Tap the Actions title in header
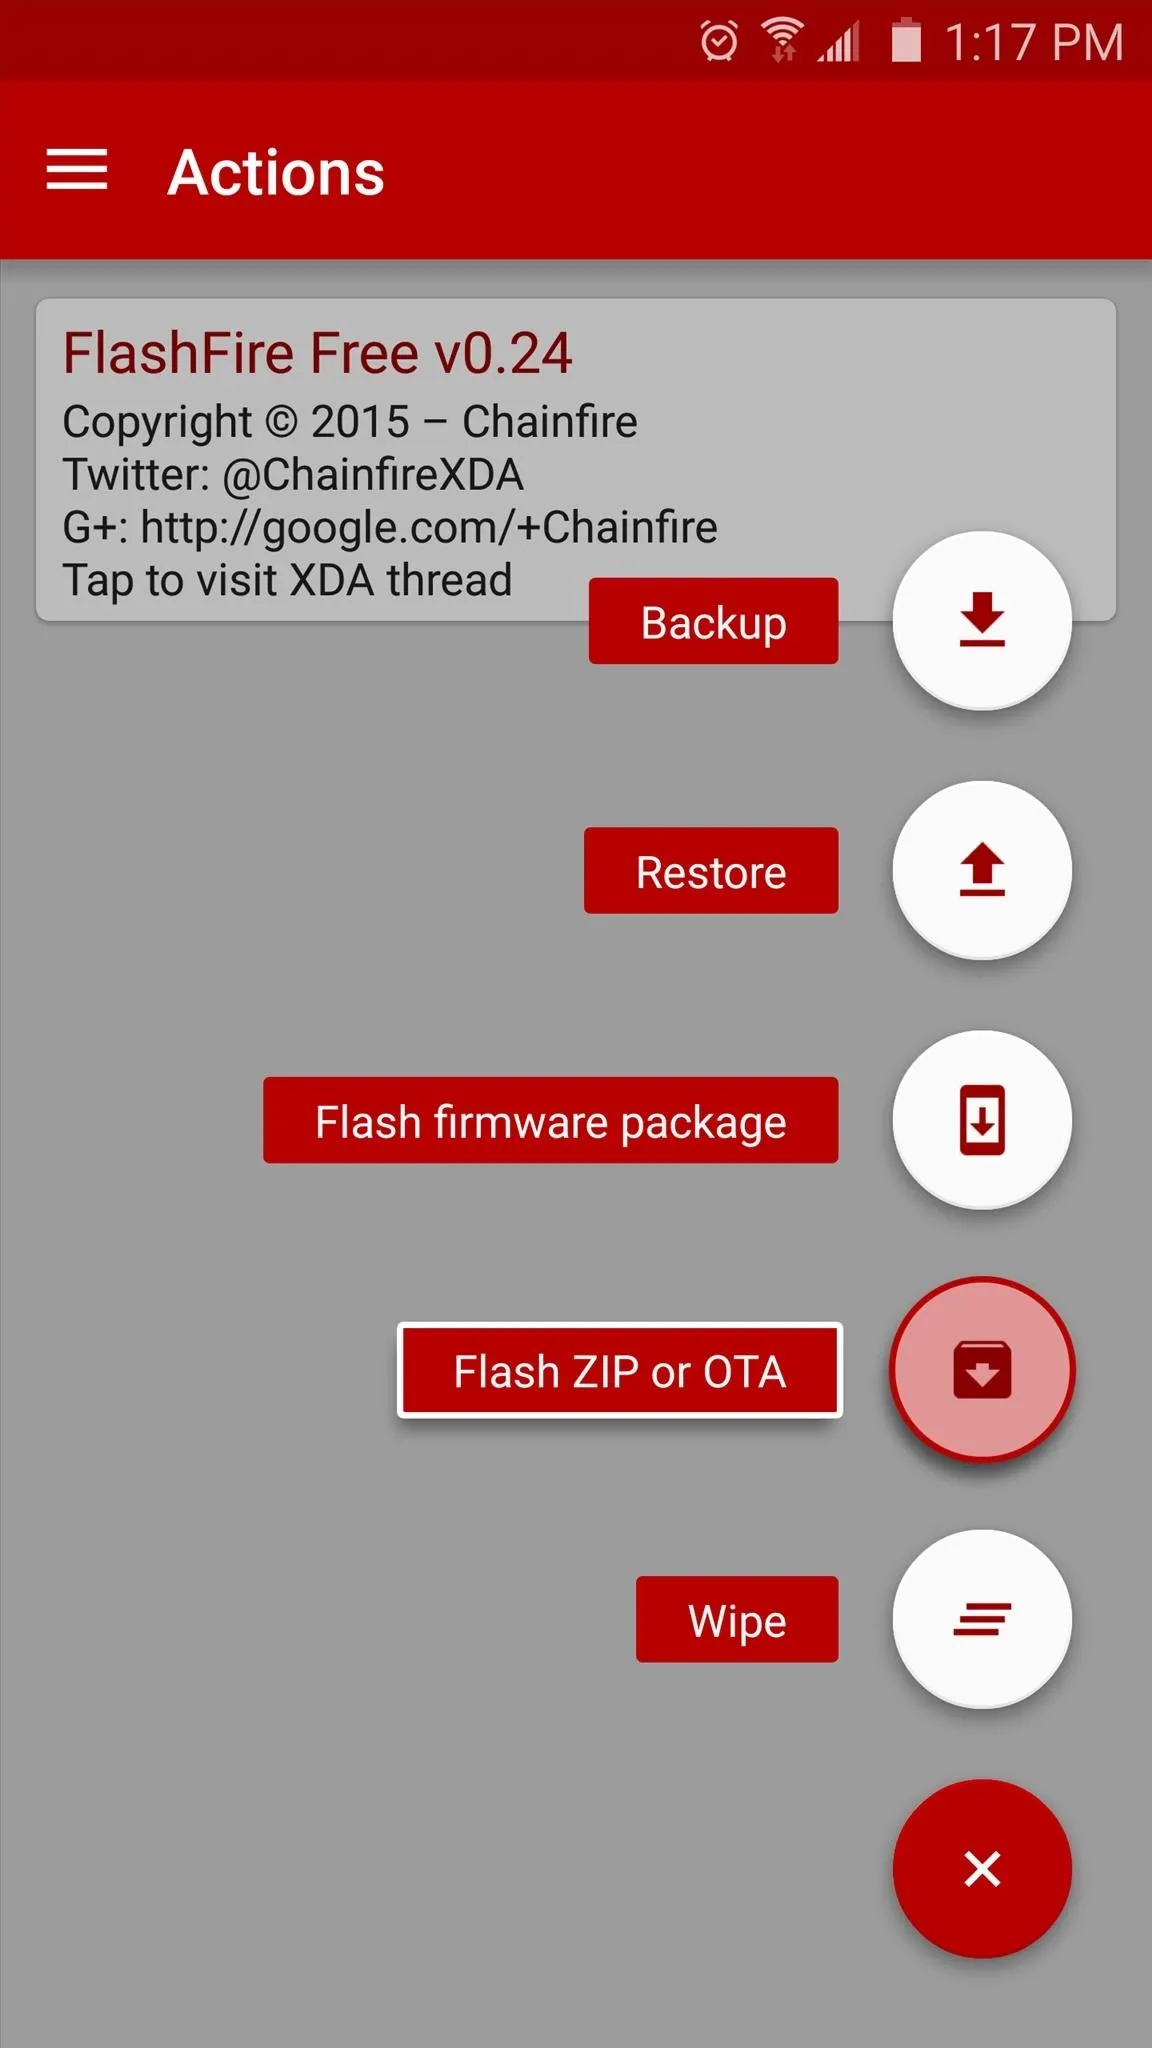 [276, 173]
